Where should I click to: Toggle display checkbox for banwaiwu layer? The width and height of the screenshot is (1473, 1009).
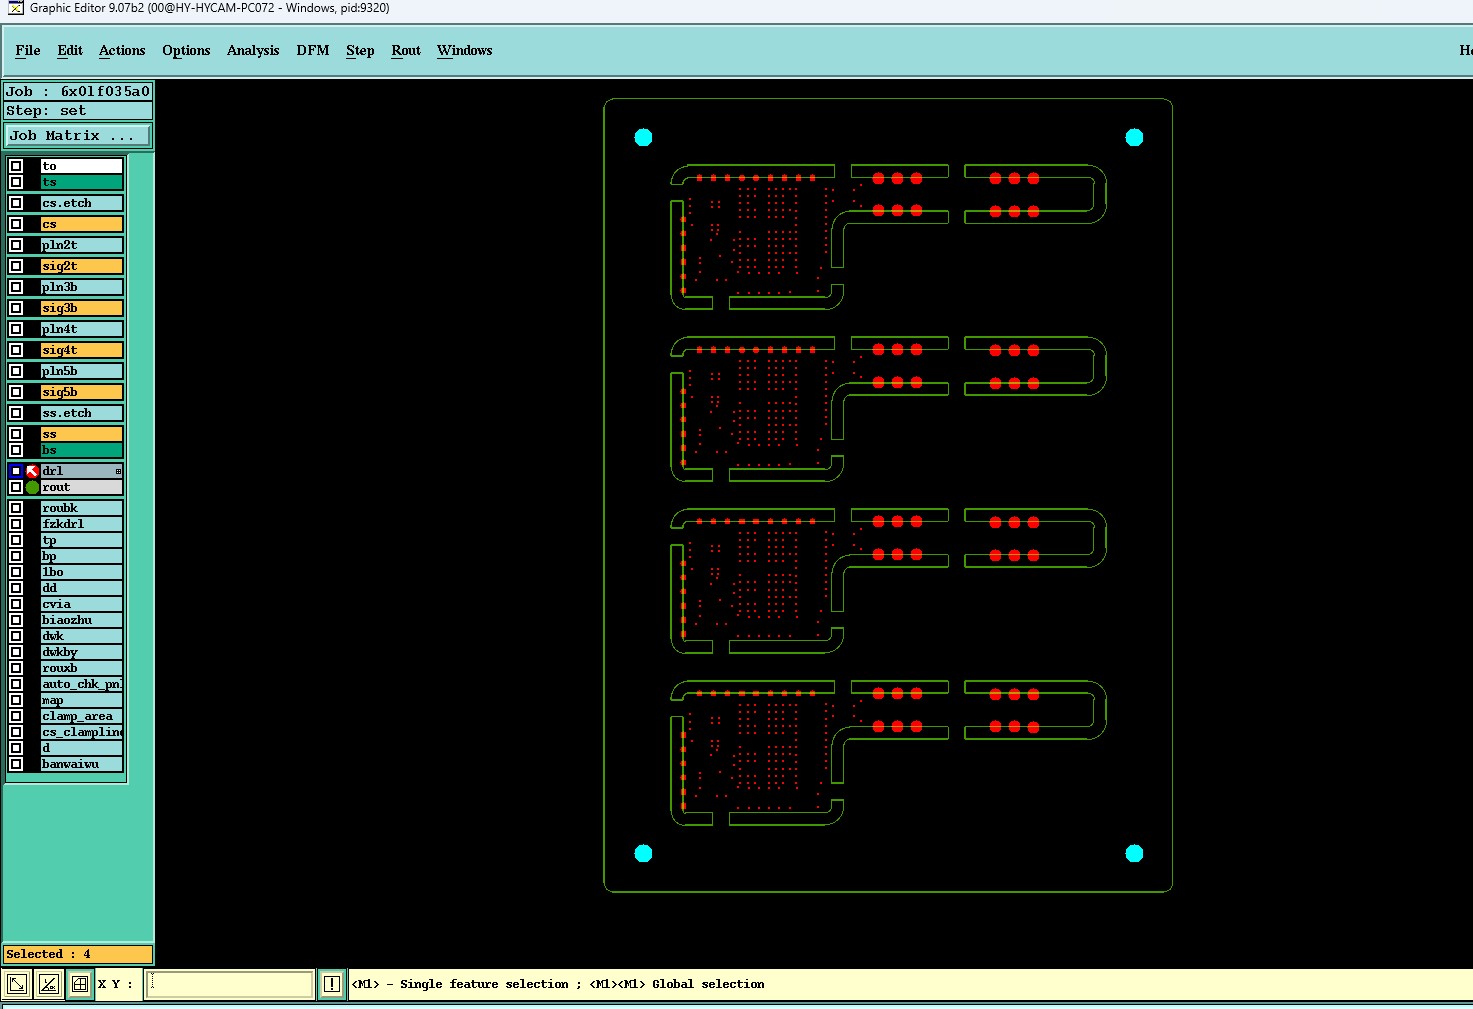(16, 764)
